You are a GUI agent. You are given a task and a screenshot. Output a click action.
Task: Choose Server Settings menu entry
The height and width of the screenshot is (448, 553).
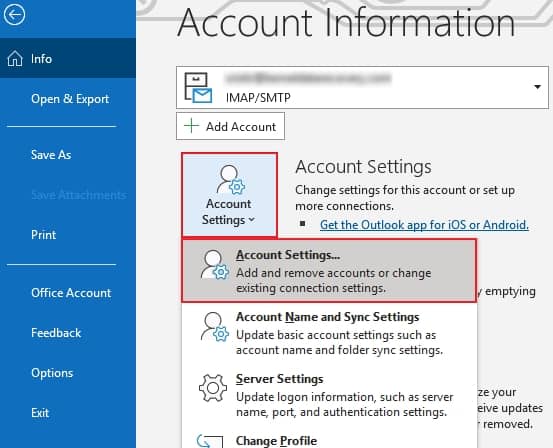[x=329, y=395]
